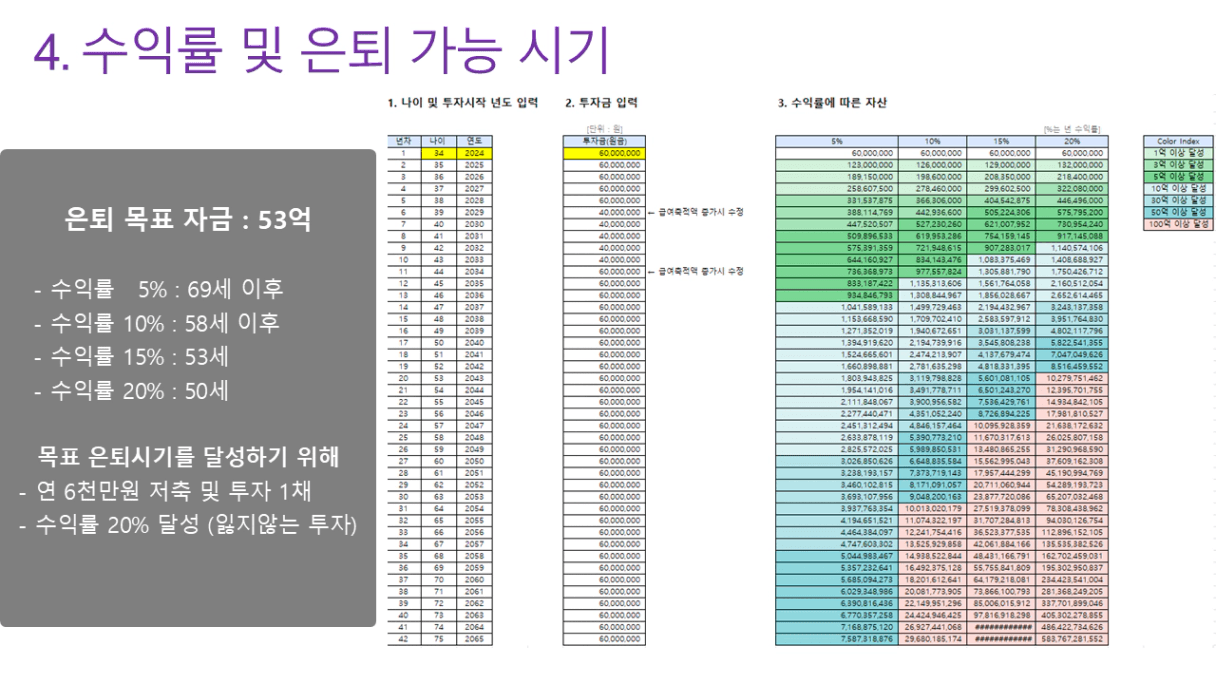1216x684 pixels.
Task: Click the 5% return column header
Action: tap(836, 141)
